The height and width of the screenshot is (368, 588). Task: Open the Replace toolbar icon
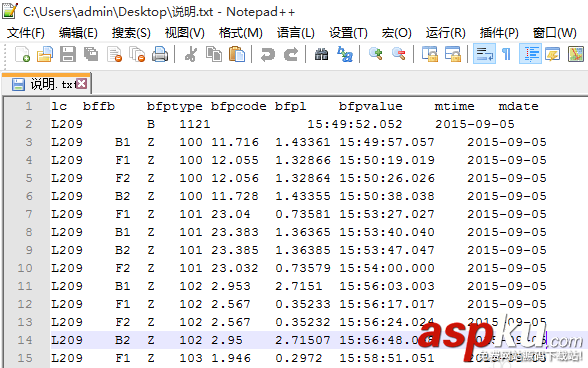tap(345, 54)
